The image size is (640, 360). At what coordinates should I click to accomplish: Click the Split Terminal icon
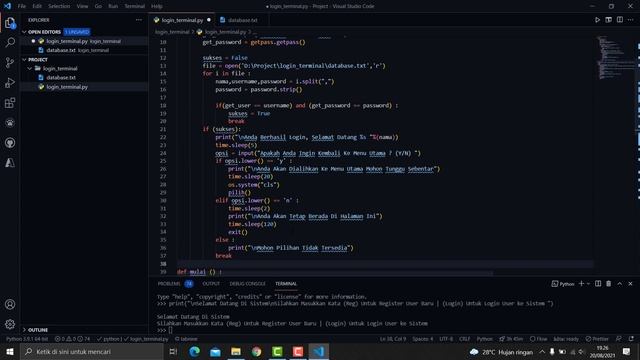598,284
